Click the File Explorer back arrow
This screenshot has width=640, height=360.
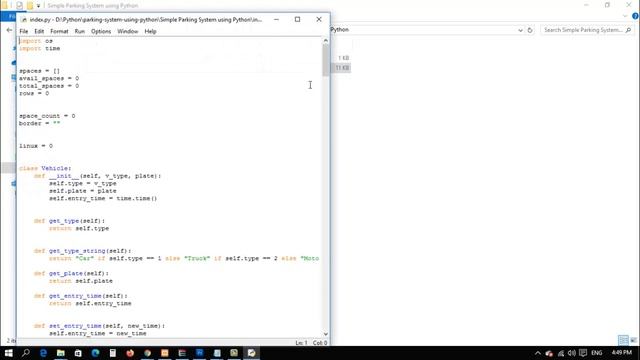9,30
